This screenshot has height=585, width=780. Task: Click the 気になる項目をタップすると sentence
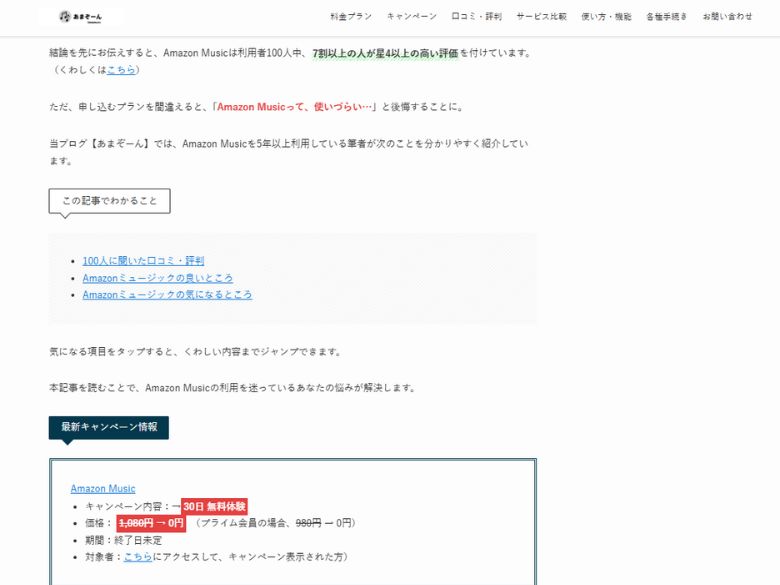pyautogui.click(x=196, y=352)
